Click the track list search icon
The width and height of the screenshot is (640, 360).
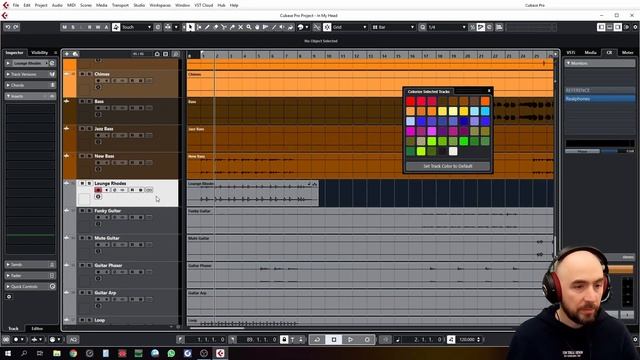tap(176, 54)
